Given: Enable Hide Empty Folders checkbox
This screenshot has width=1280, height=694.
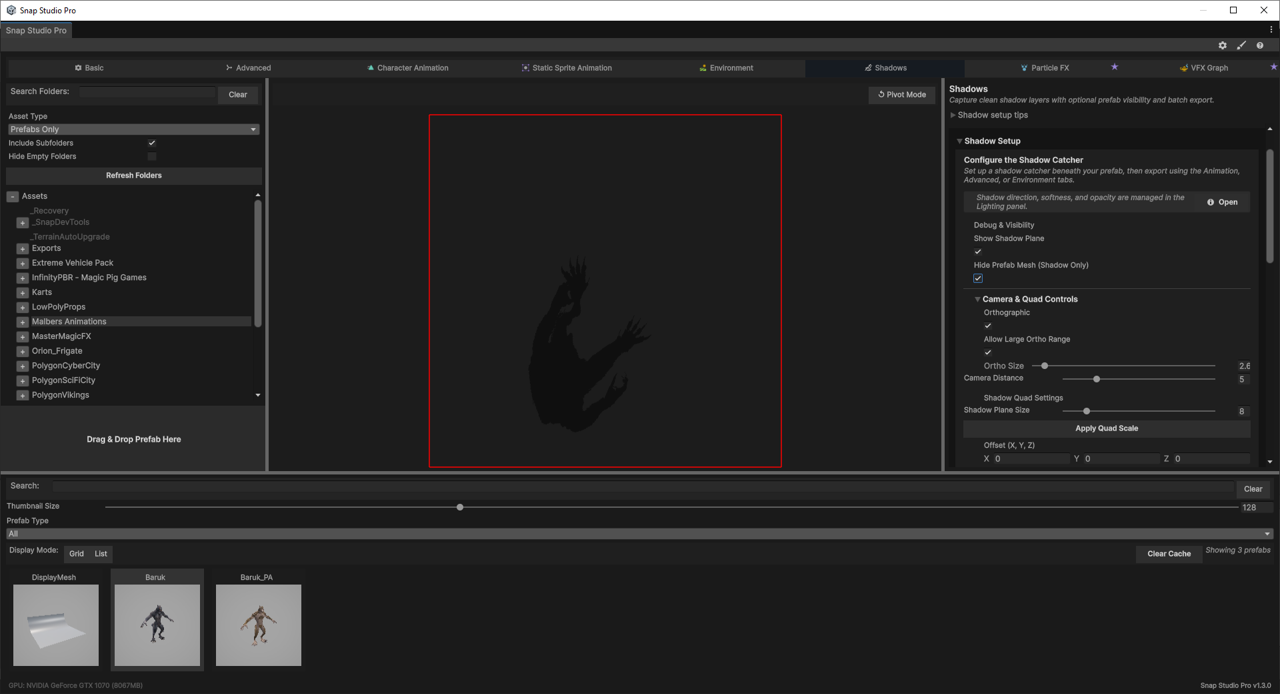Looking at the screenshot, I should point(152,156).
